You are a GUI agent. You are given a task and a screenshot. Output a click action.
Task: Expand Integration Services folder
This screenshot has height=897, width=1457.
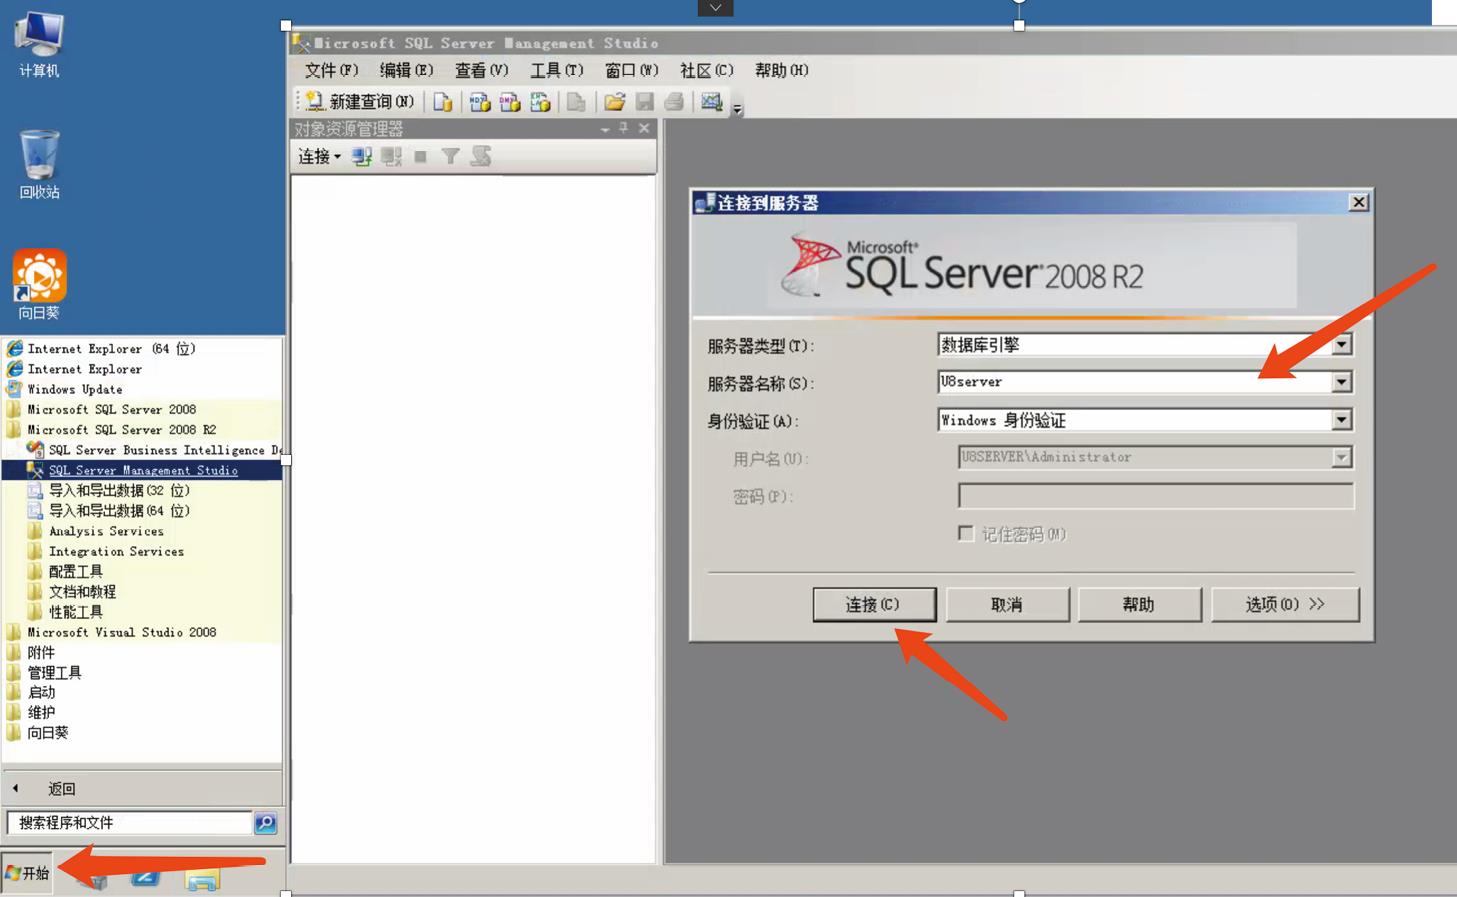pos(115,551)
